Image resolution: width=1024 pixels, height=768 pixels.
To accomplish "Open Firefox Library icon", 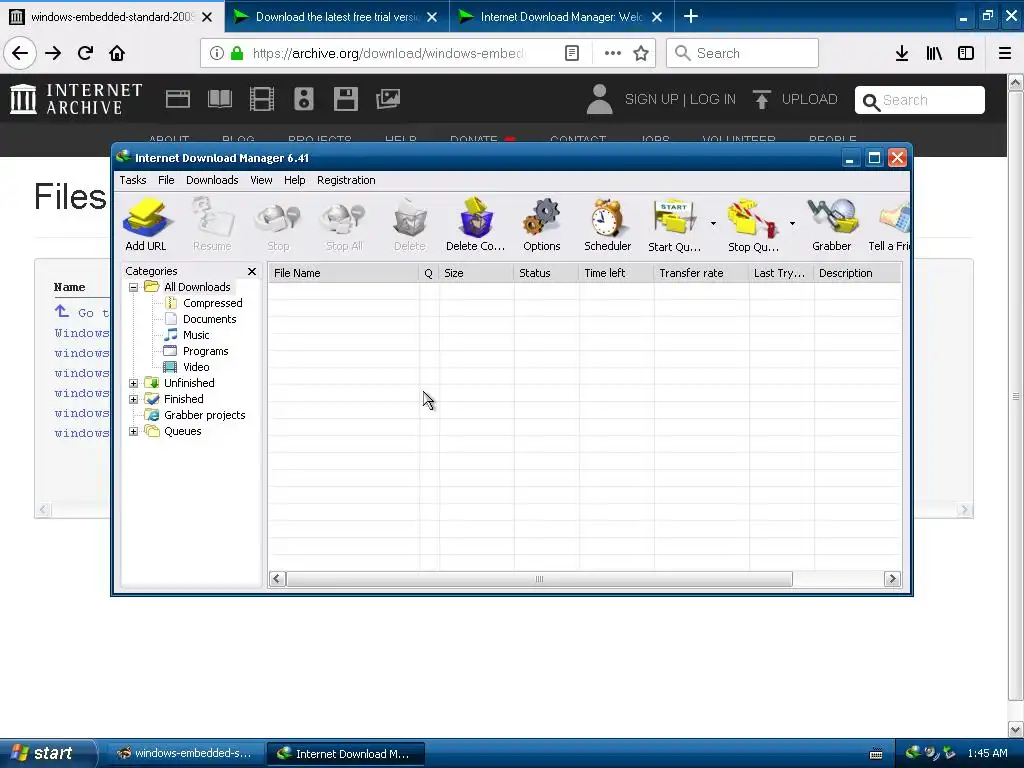I will pyautogui.click(x=934, y=53).
